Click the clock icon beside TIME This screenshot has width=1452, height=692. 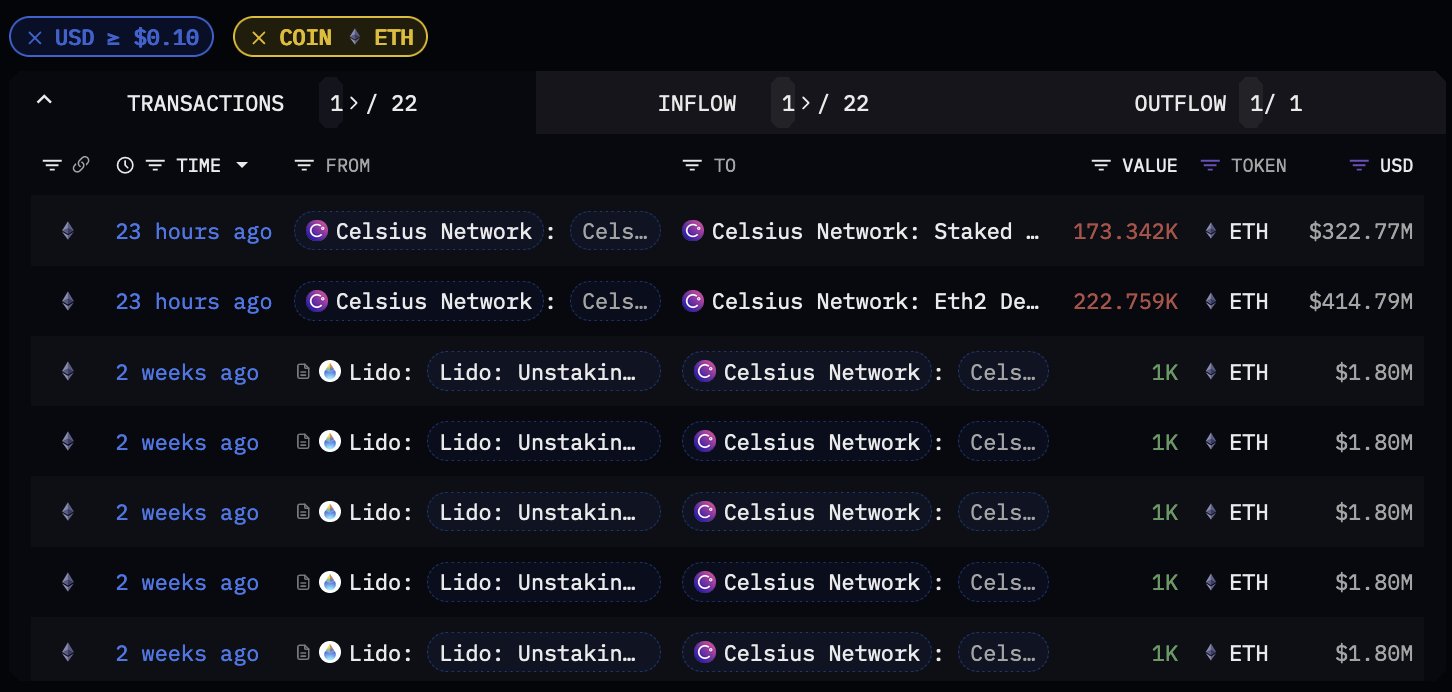click(125, 165)
